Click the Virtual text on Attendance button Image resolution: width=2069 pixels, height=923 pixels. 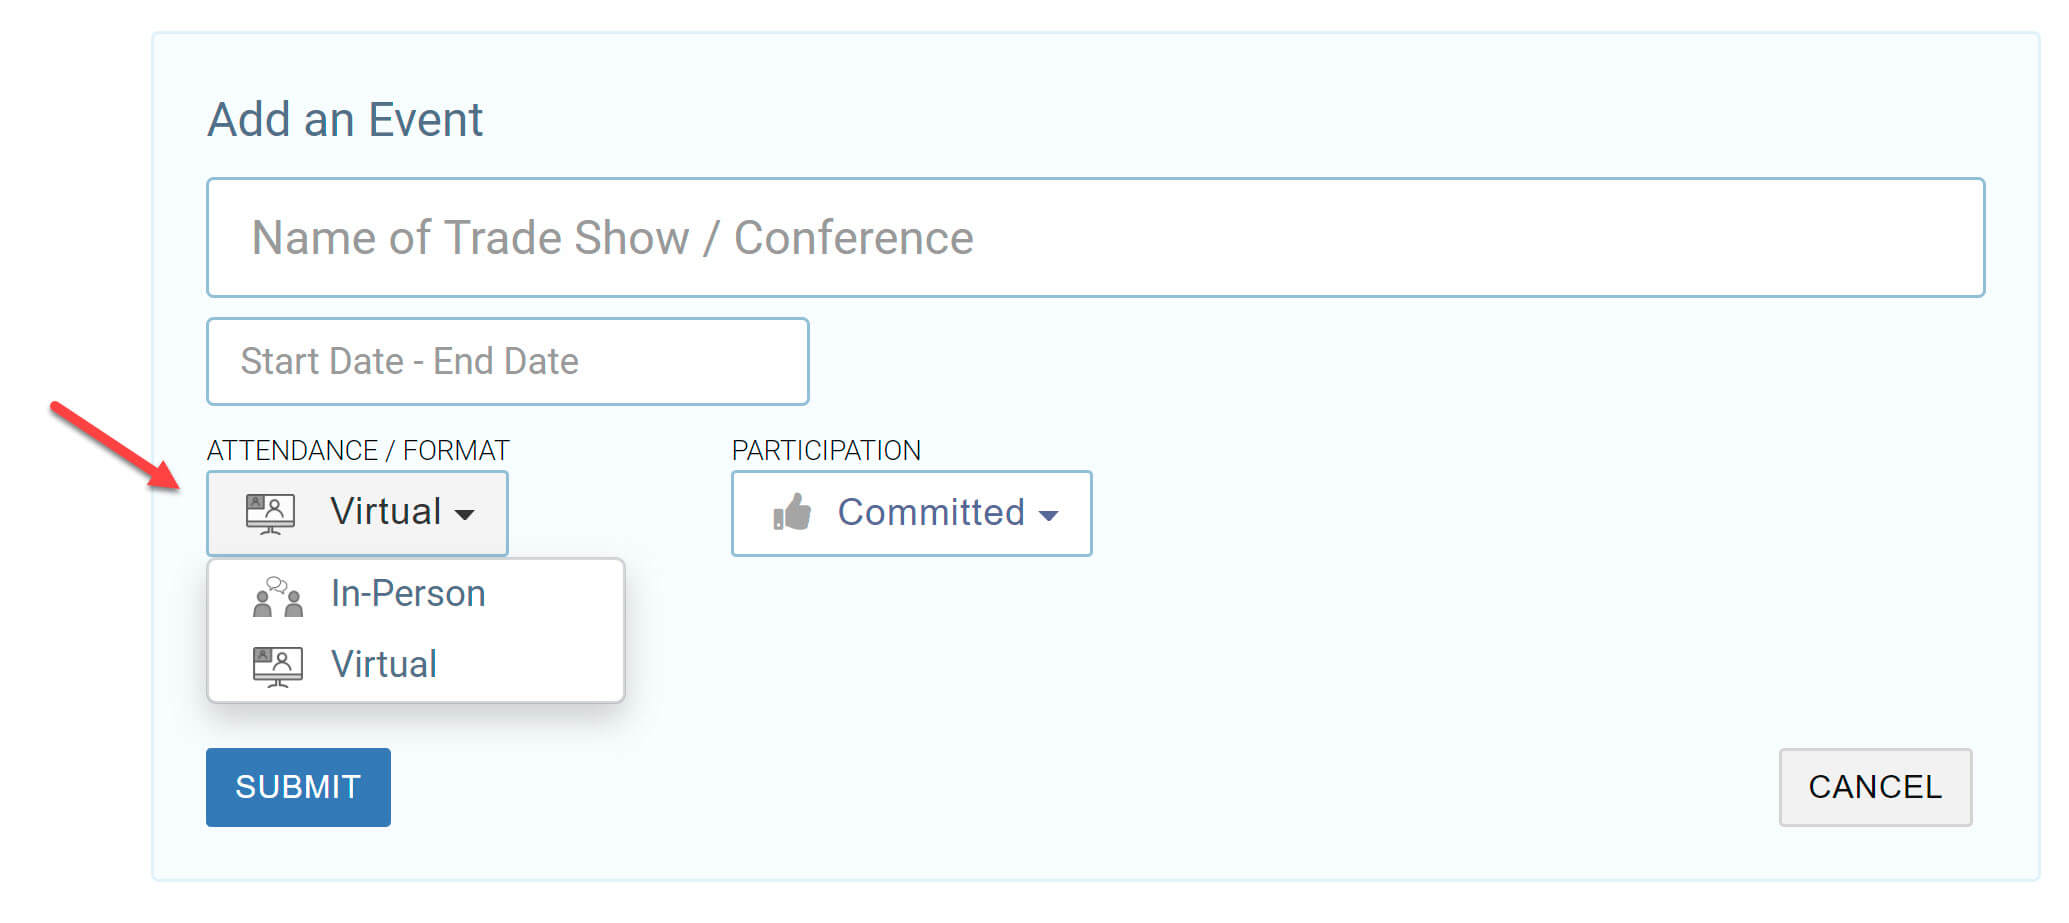point(385,511)
